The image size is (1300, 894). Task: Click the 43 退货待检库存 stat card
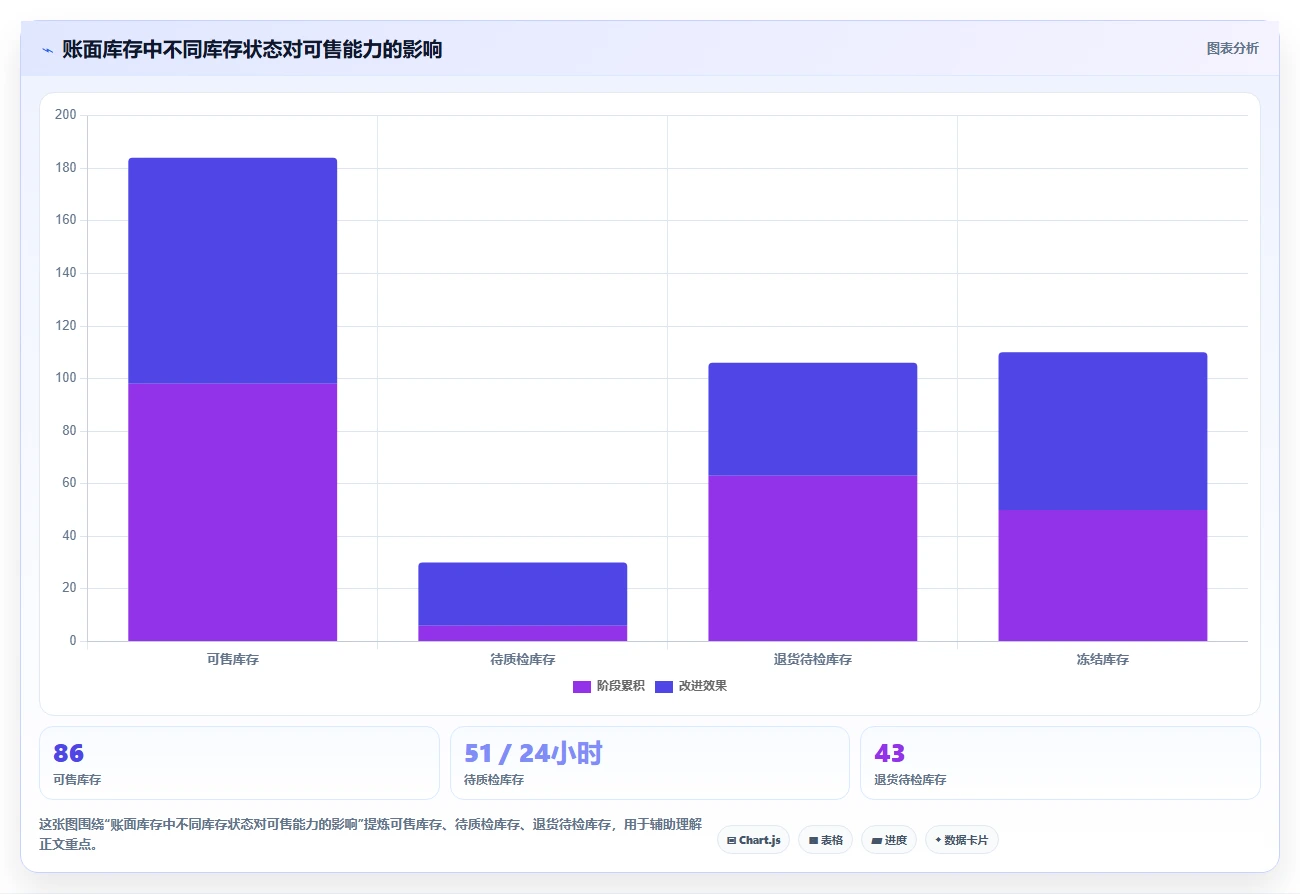click(1060, 763)
